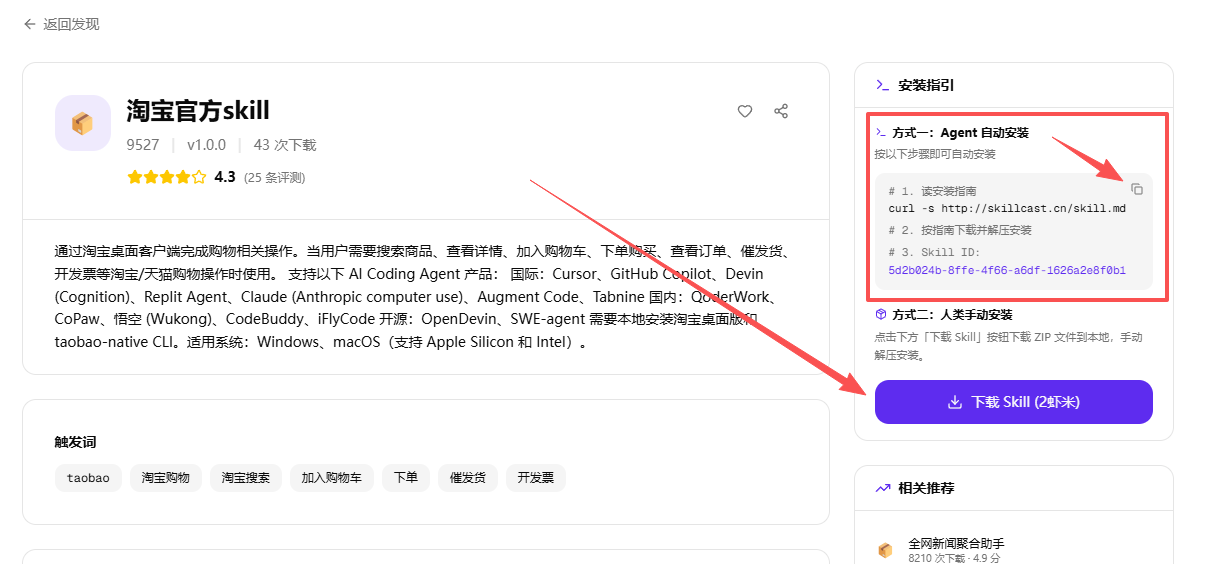Click the 下单 trigger tag
This screenshot has width=1217, height=564.
click(406, 478)
